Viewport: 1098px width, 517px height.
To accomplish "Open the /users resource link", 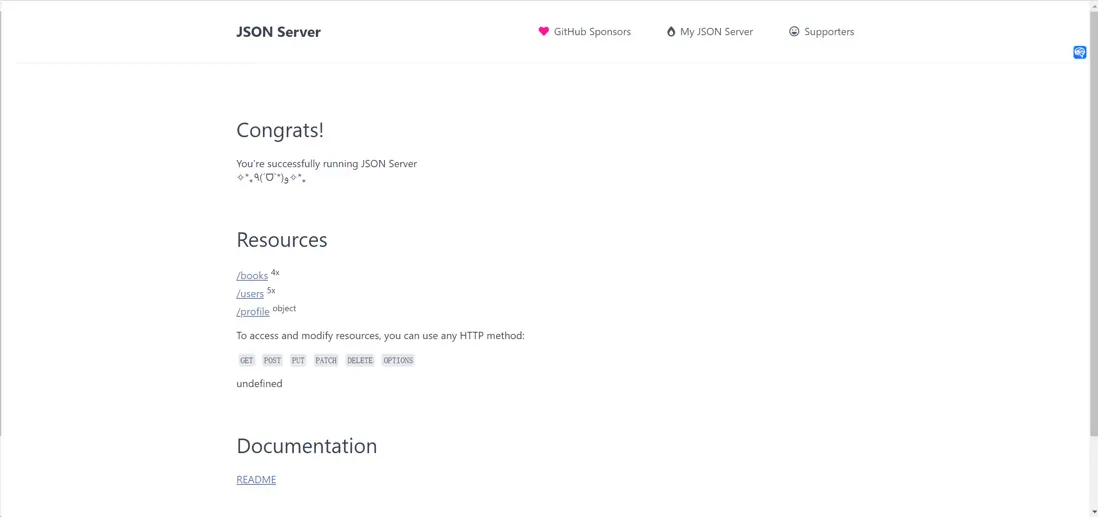I will (250, 294).
